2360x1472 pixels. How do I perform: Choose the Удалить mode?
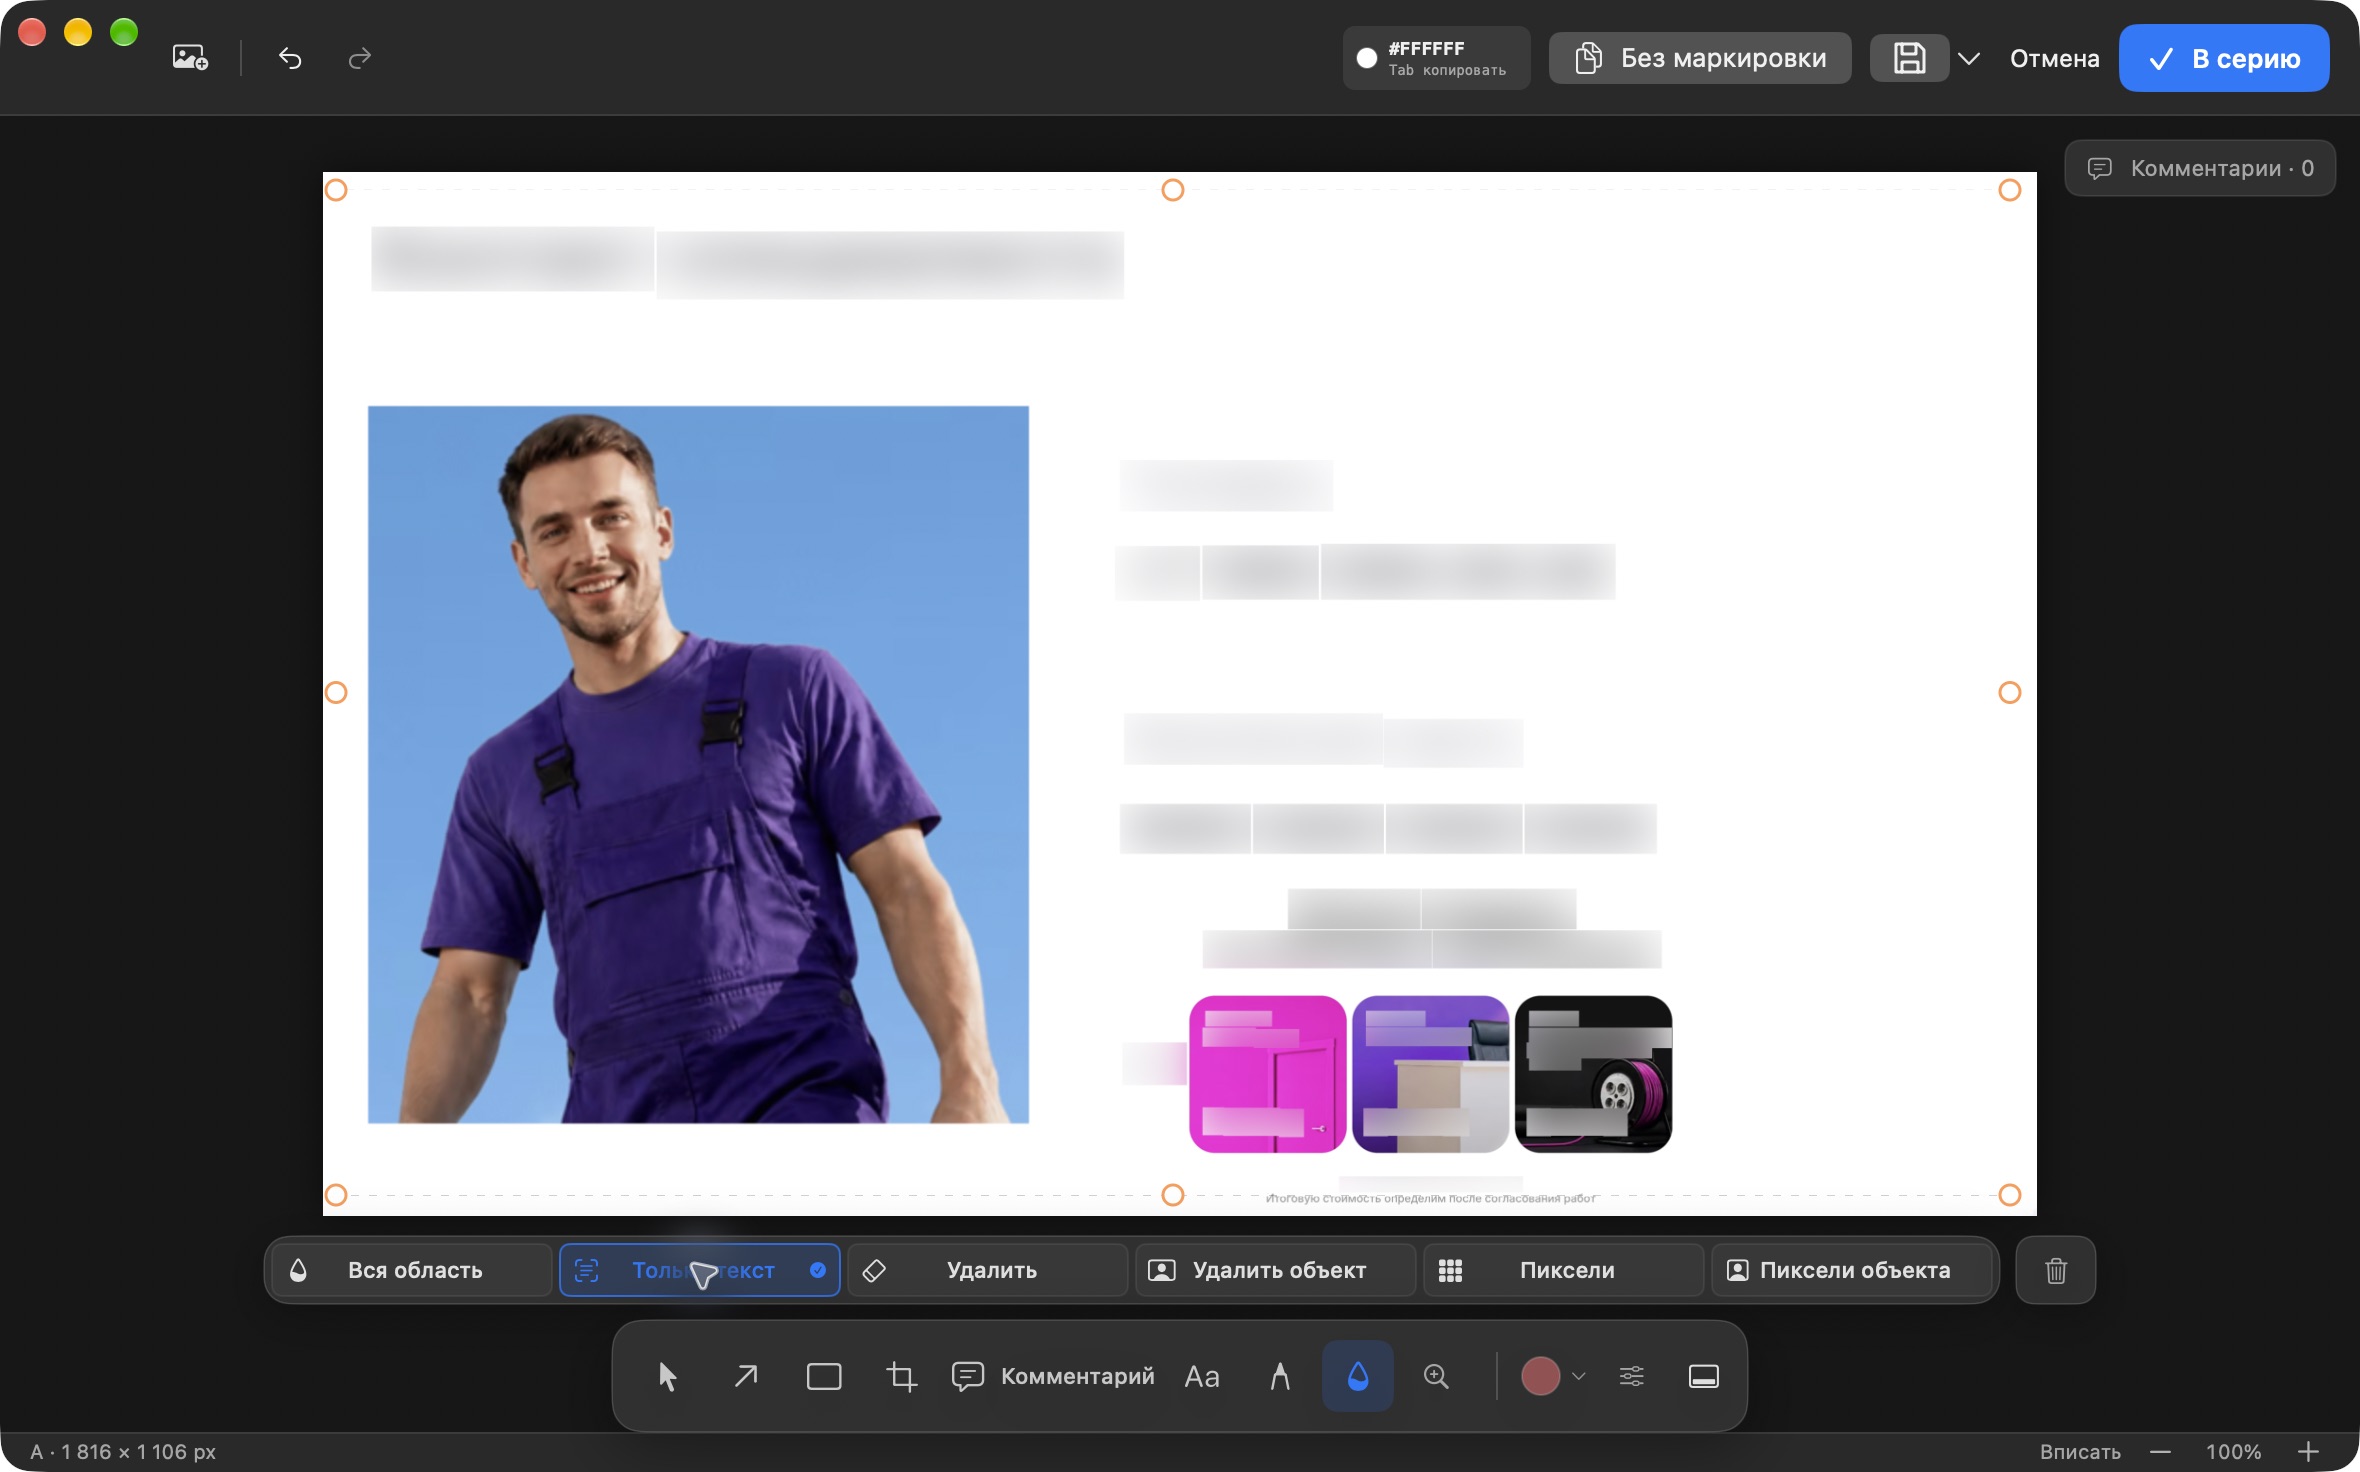[x=987, y=1270]
